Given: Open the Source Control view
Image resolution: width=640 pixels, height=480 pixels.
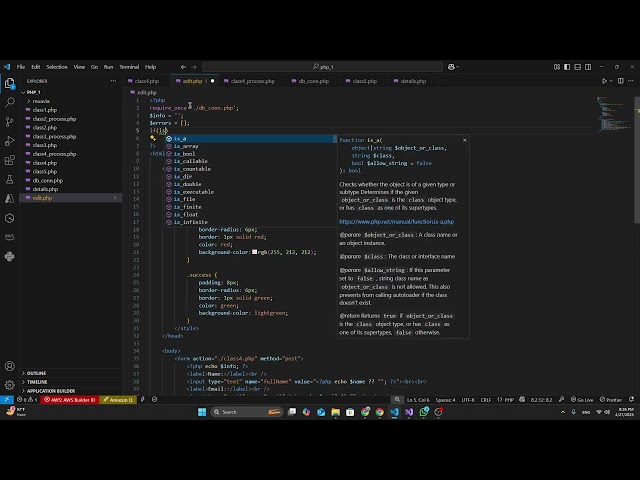Looking at the screenshot, I should pyautogui.click(x=10, y=121).
